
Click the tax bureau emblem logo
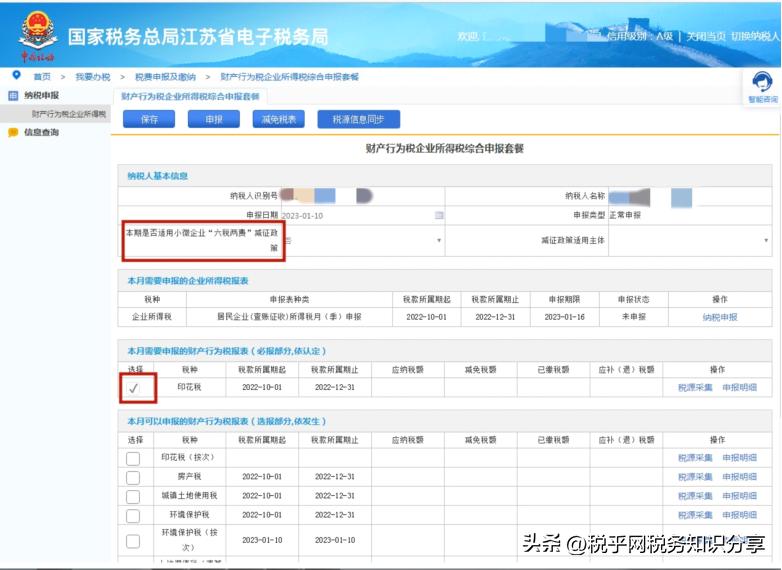[x=38, y=36]
